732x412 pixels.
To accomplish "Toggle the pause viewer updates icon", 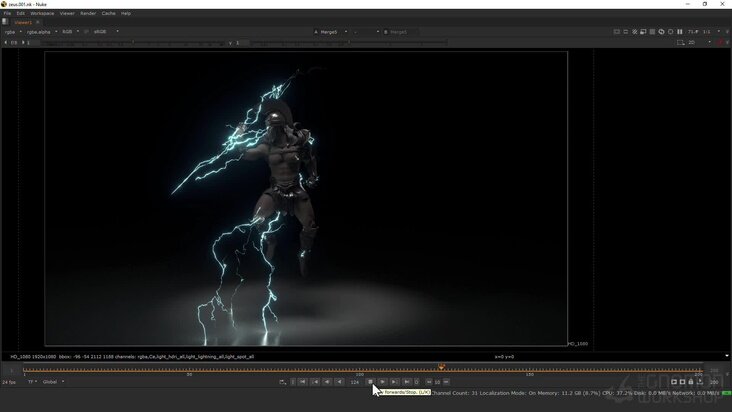I will [x=680, y=32].
